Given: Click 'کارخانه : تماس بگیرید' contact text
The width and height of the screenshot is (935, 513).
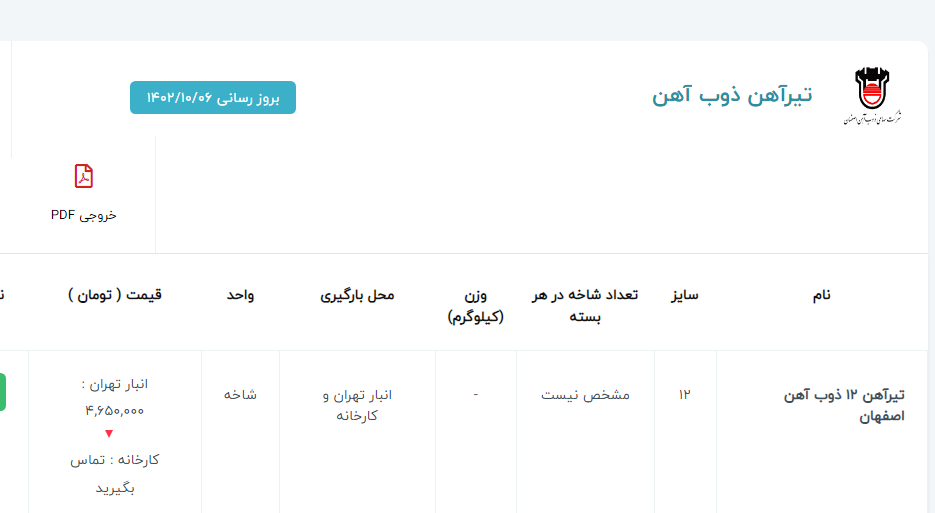Looking at the screenshot, I should coord(114,474).
